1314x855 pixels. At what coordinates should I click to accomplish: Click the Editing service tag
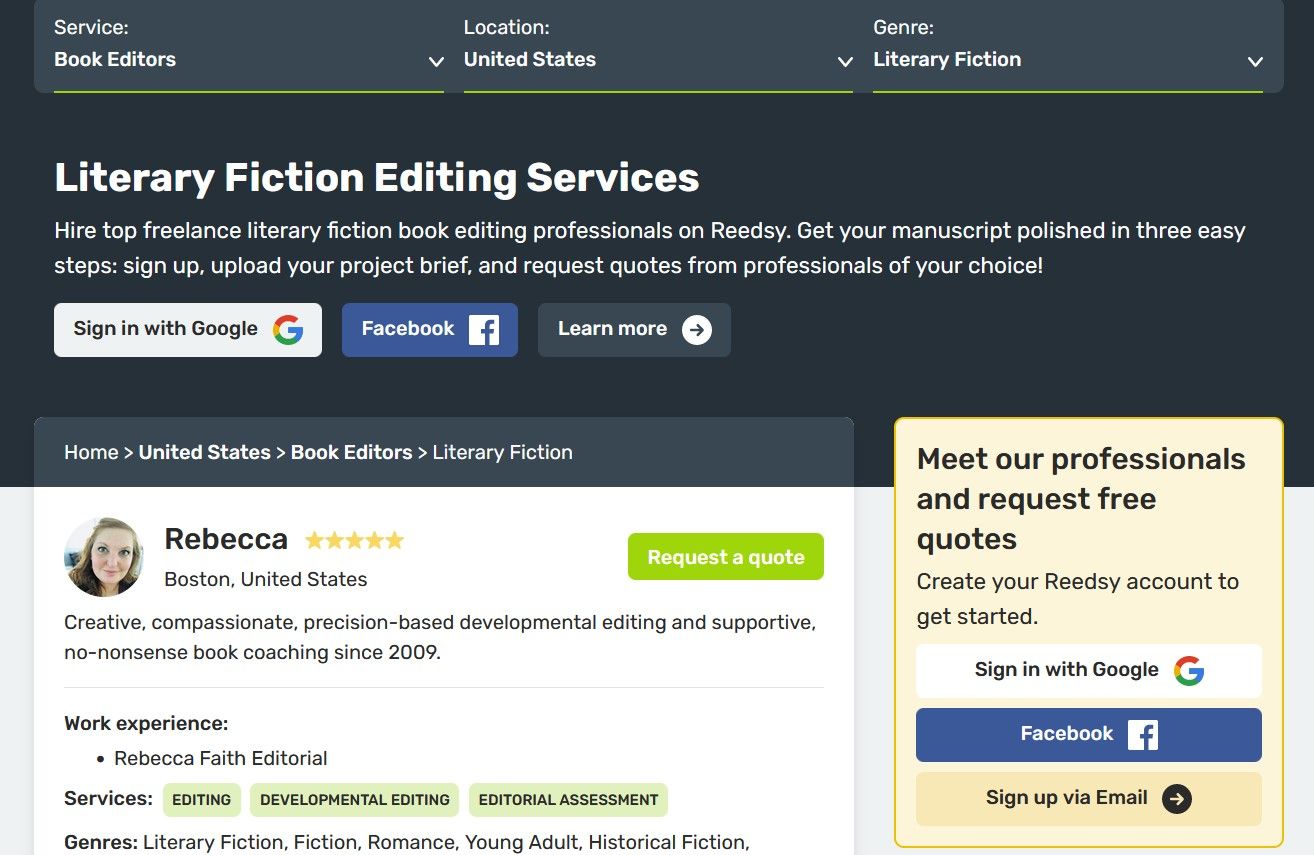[x=201, y=800]
